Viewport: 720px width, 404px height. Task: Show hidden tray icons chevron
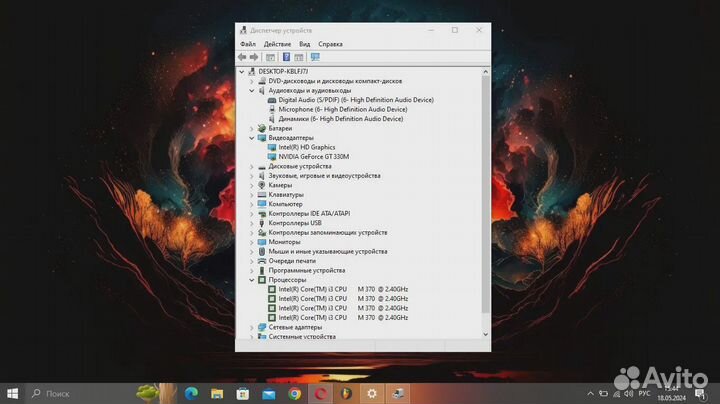click(591, 394)
